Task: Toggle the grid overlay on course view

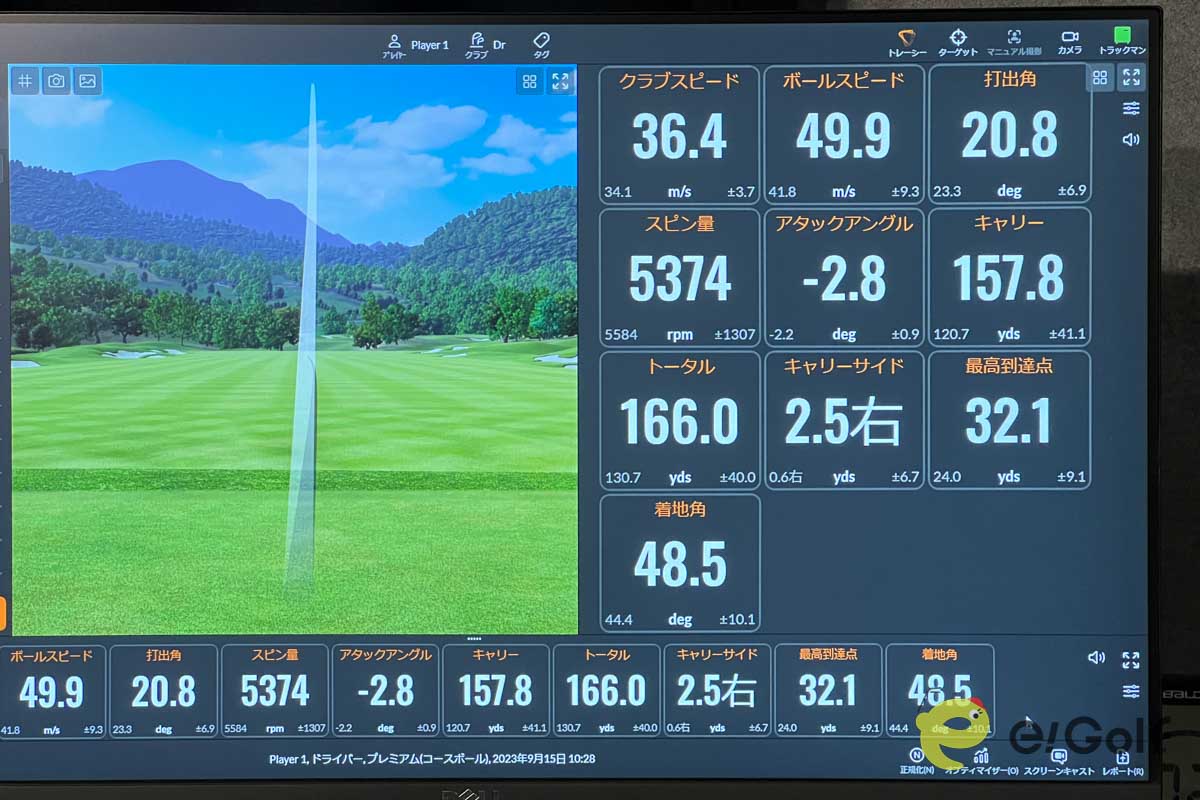Action: coord(25,81)
